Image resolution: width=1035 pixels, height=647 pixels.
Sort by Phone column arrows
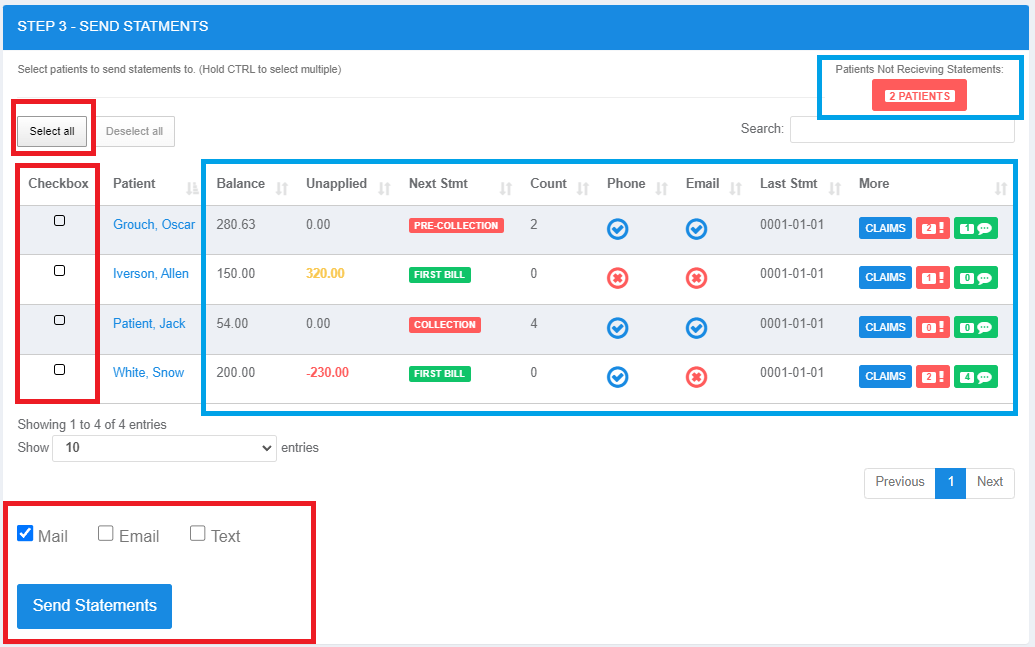[x=661, y=189]
